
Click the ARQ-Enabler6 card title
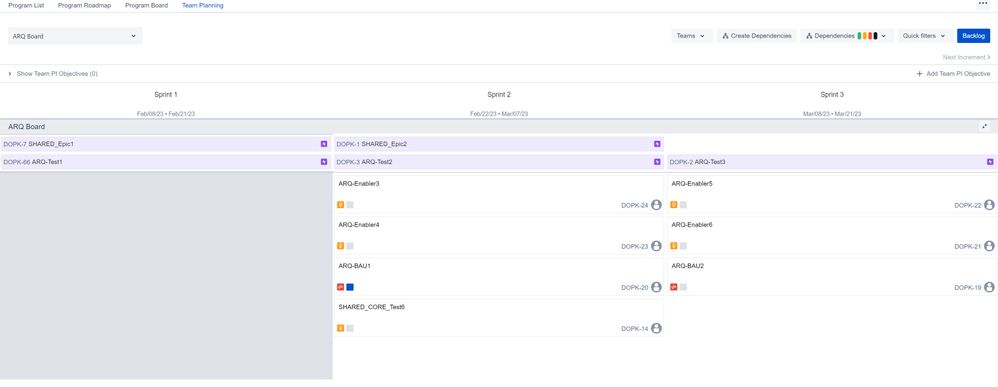pyautogui.click(x=692, y=225)
